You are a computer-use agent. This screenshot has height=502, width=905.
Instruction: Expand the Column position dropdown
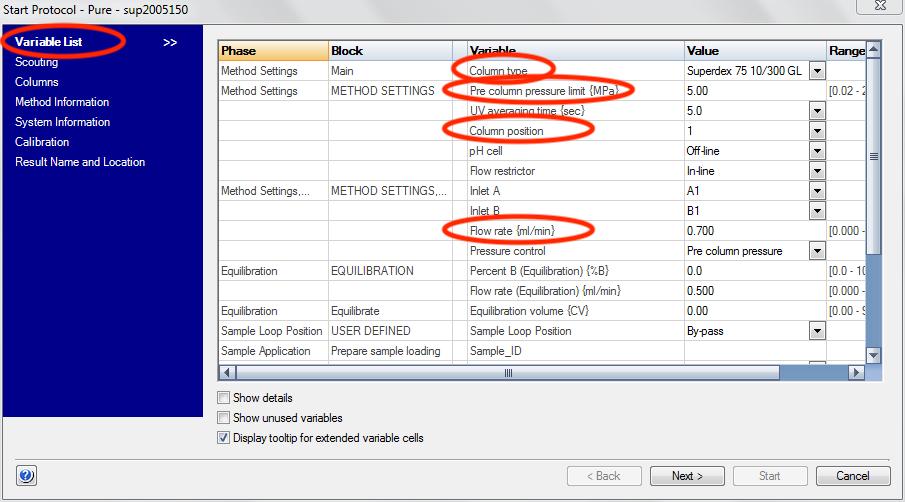(817, 131)
